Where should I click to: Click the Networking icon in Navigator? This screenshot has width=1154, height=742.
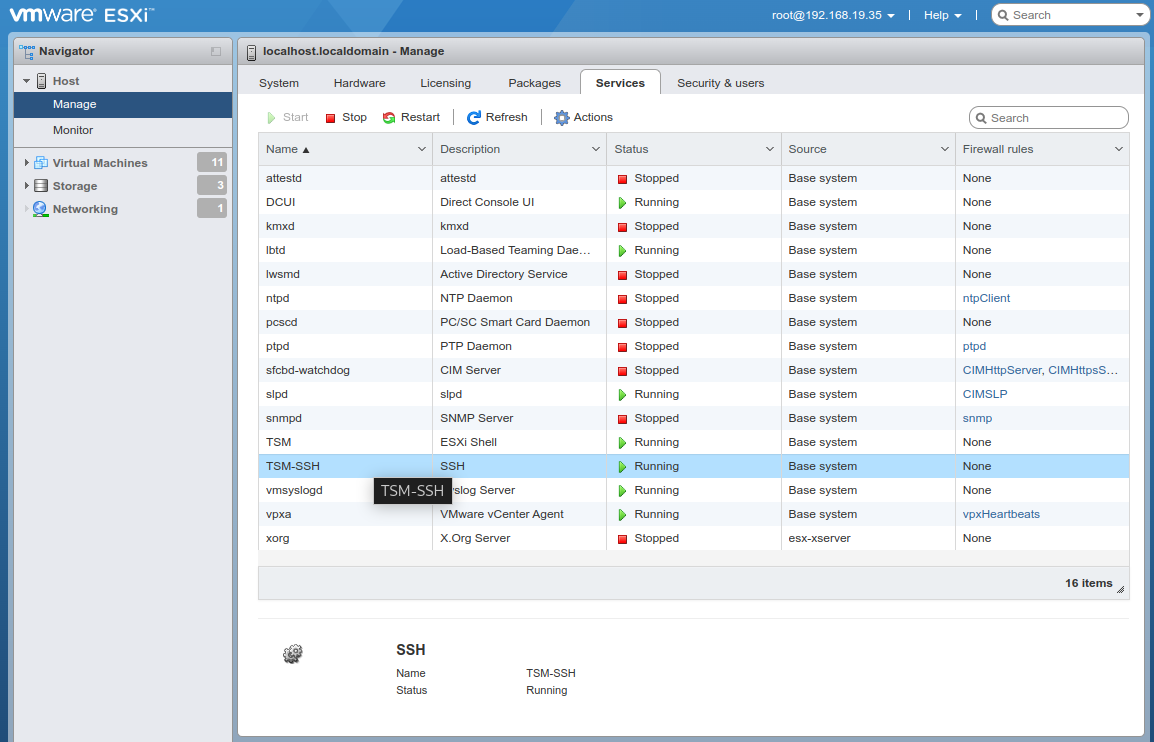[41, 209]
